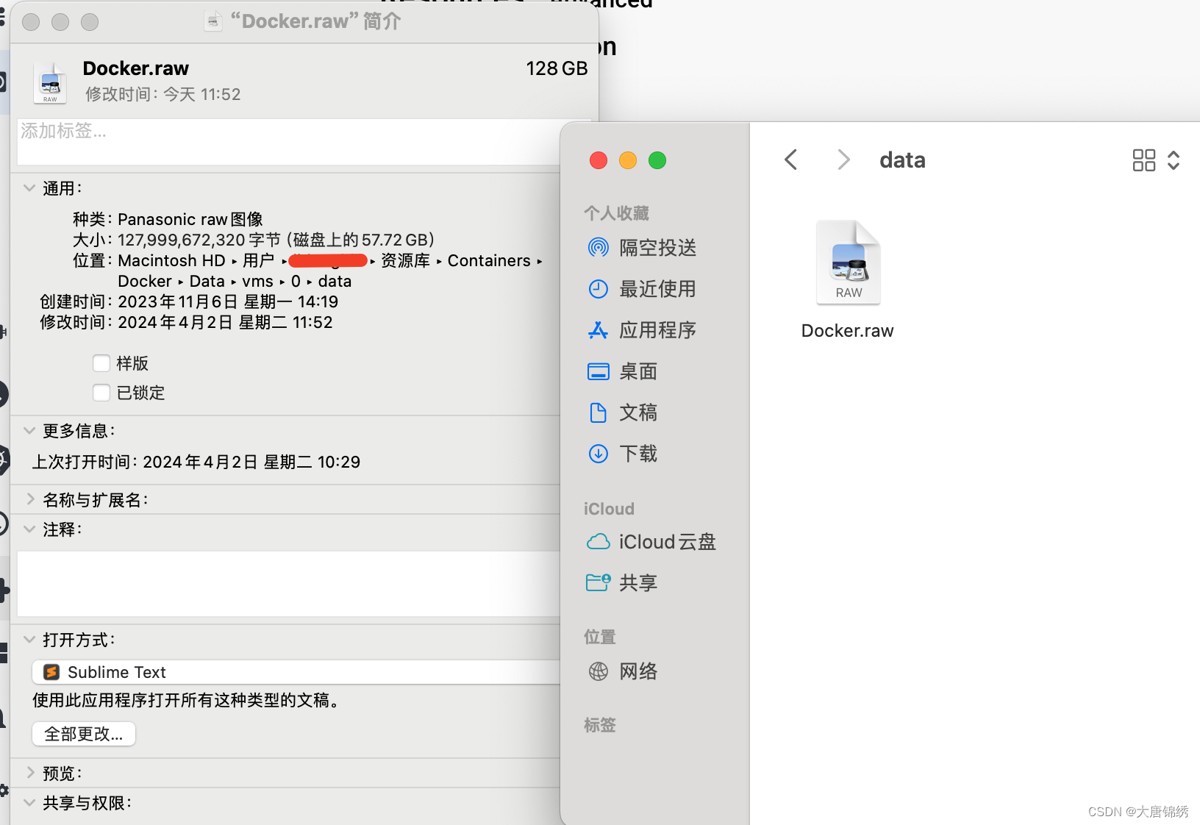Click the 种类: Panasonic raw图像 line
This screenshot has width=1200, height=825.
(168, 219)
